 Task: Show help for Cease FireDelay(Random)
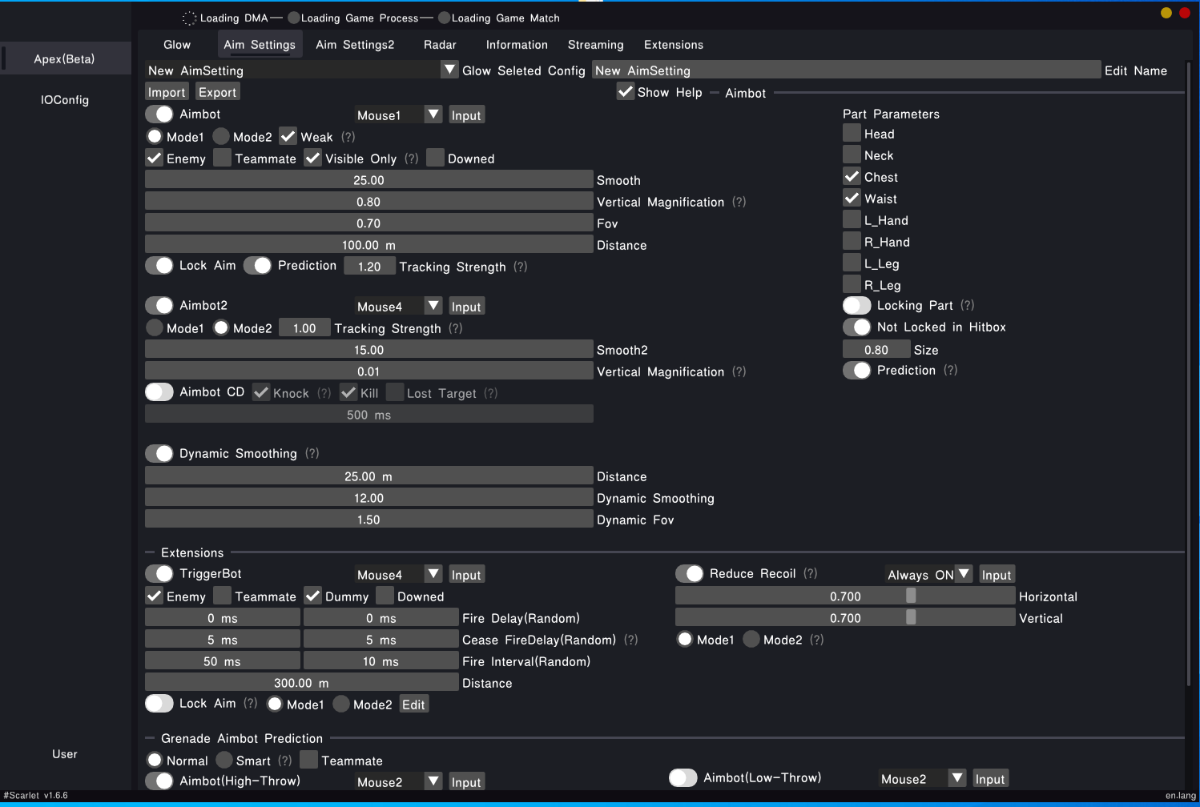pyautogui.click(x=630, y=640)
